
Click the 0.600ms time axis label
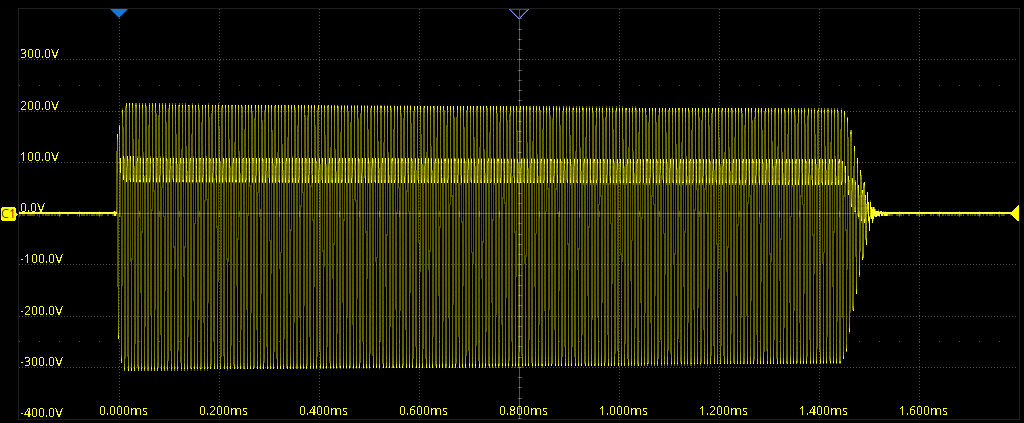click(x=423, y=411)
